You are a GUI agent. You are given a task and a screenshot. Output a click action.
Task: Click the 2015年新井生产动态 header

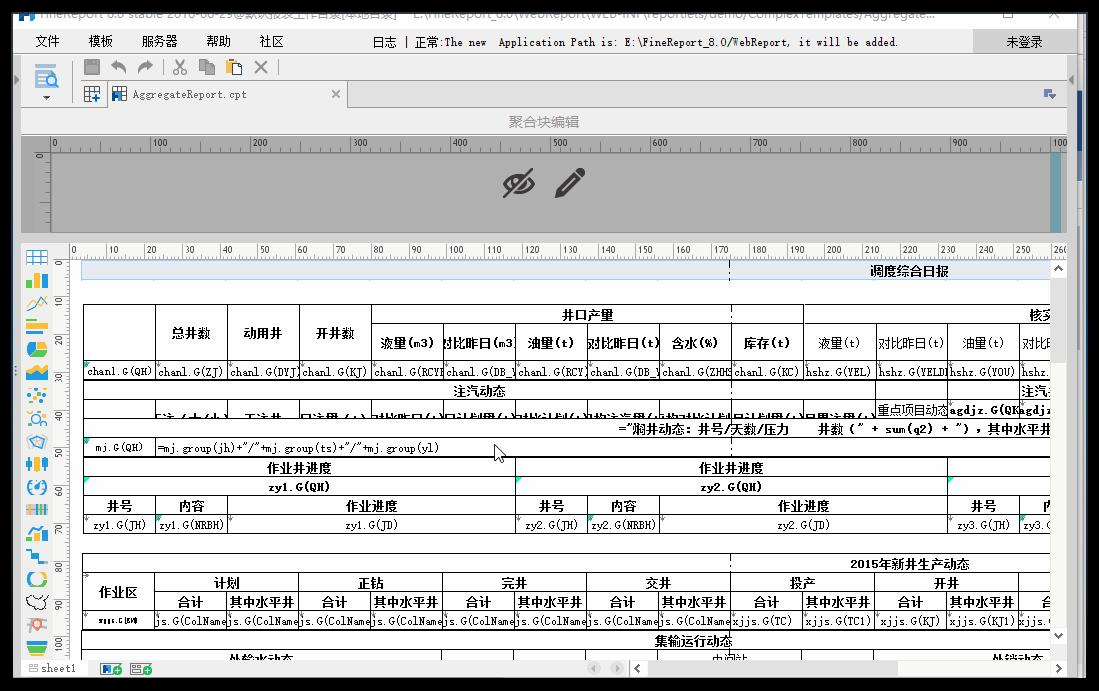(909, 563)
